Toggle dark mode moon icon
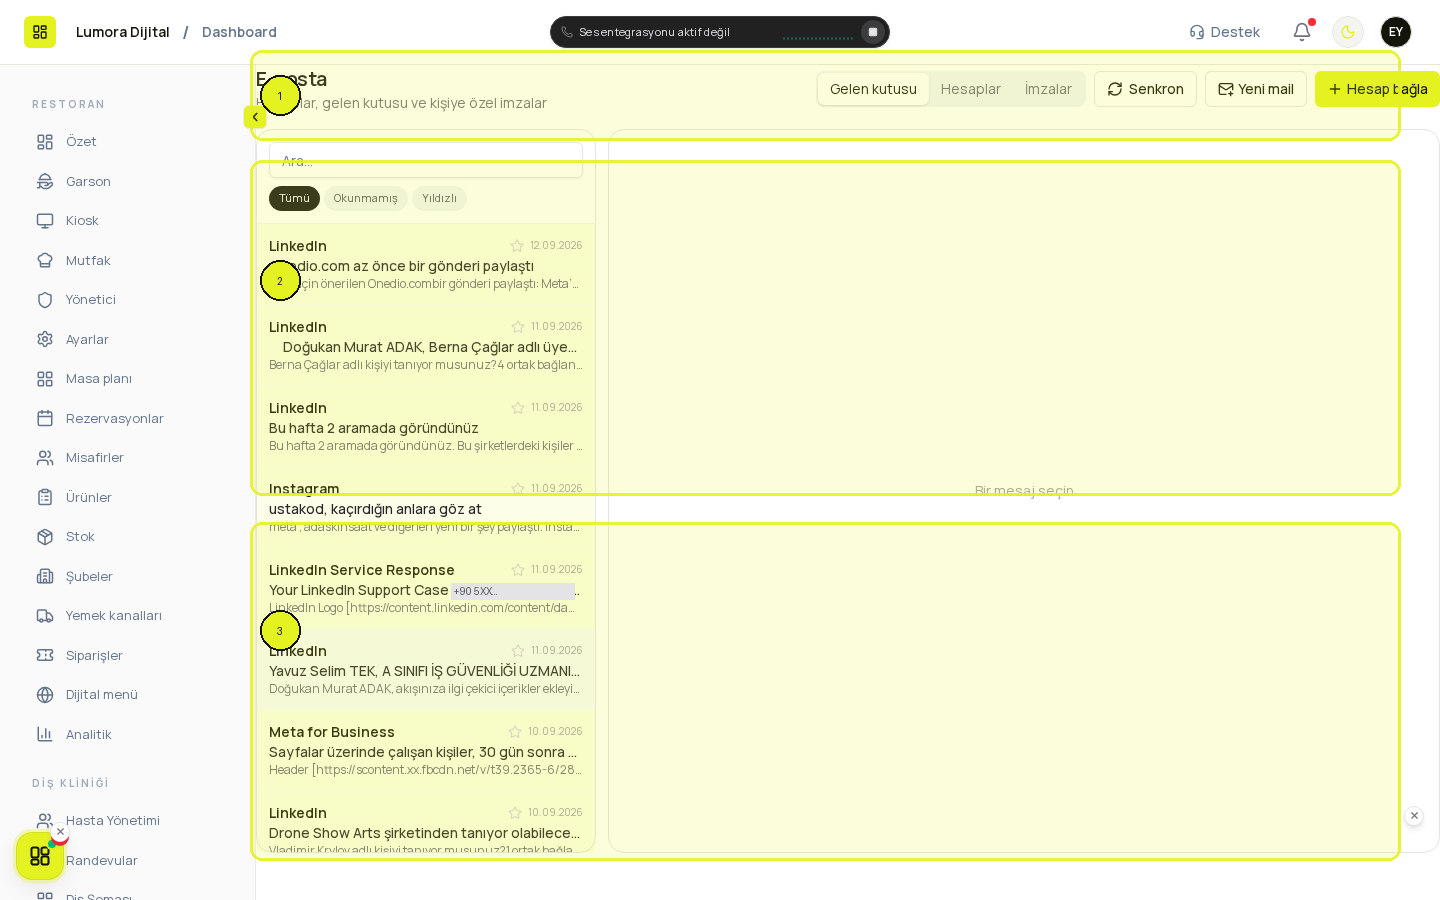This screenshot has height=900, width=1440. 1348,32
